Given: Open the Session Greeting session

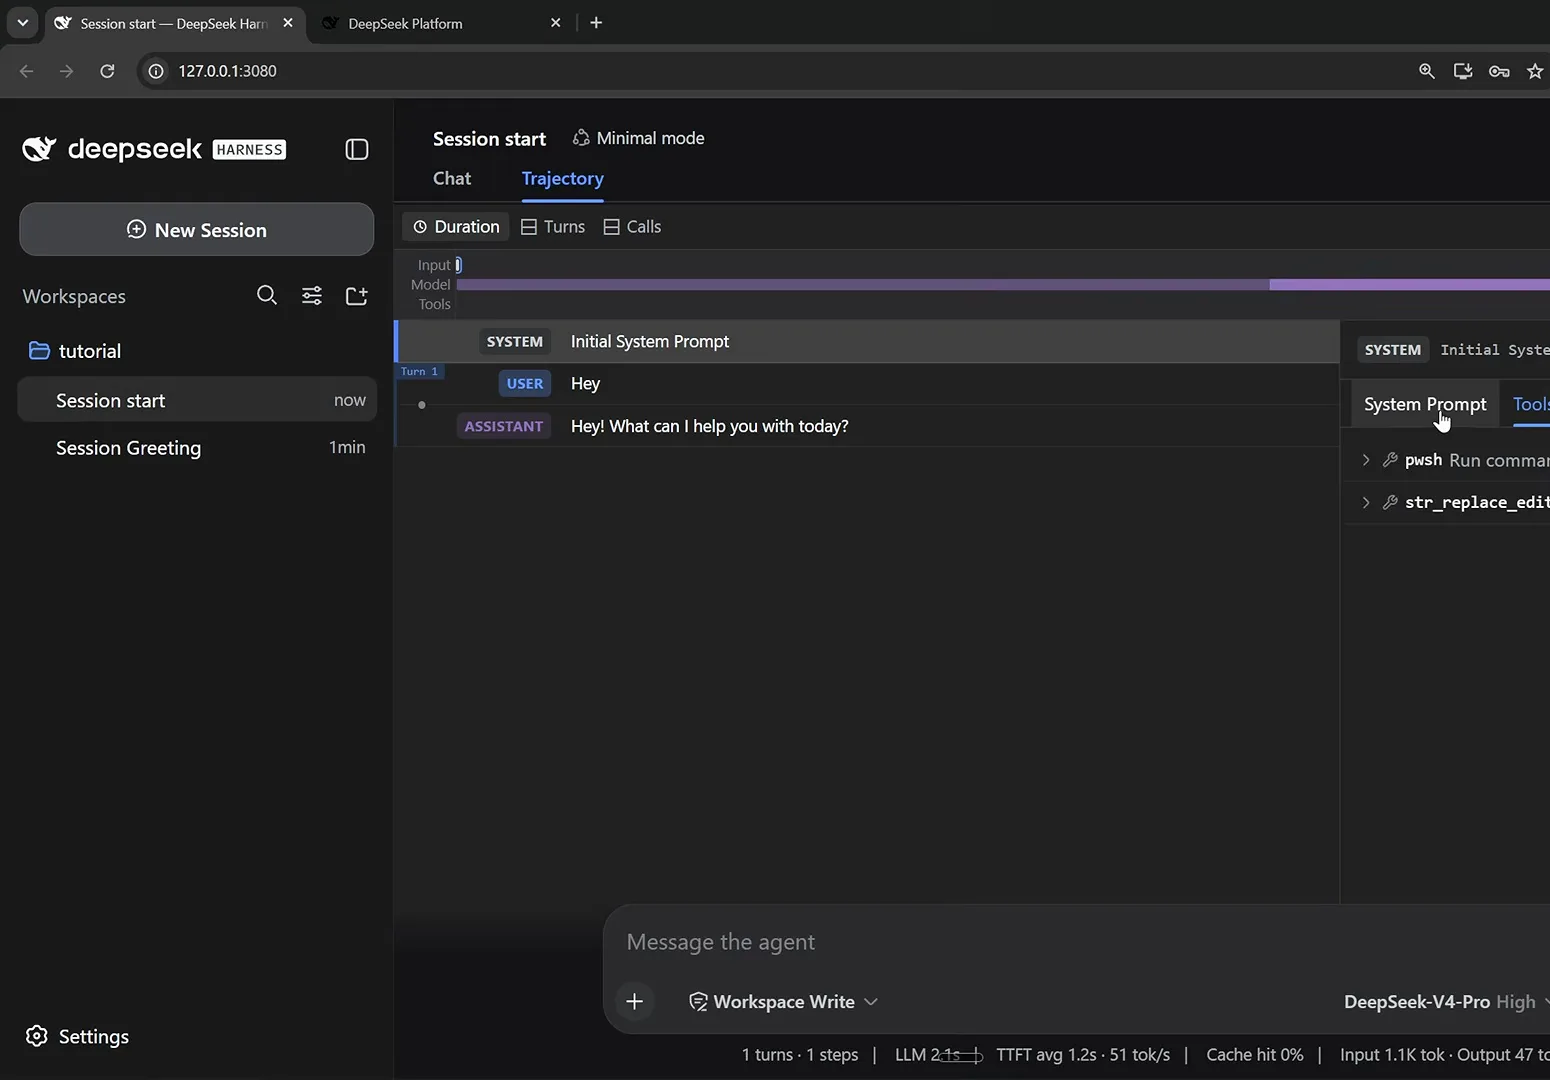Looking at the screenshot, I should click(197, 448).
